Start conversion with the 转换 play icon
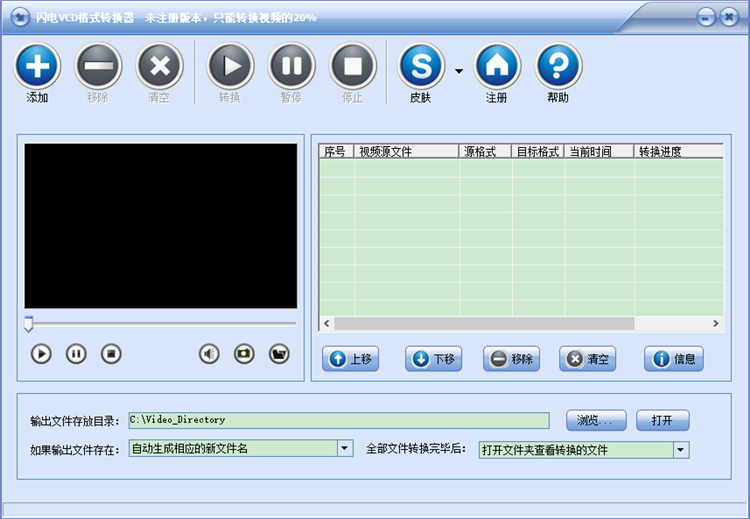 pyautogui.click(x=230, y=66)
